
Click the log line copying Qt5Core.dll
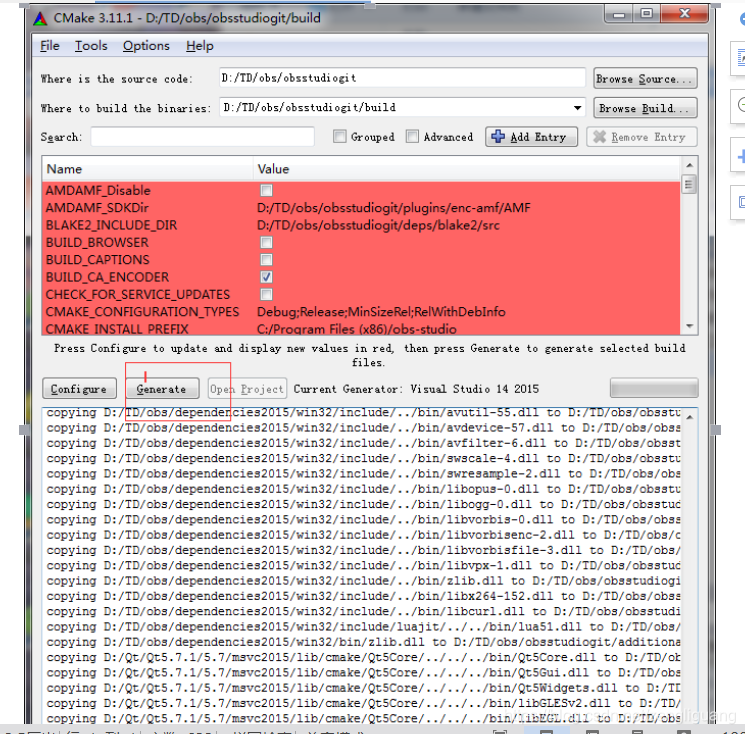coord(363,658)
